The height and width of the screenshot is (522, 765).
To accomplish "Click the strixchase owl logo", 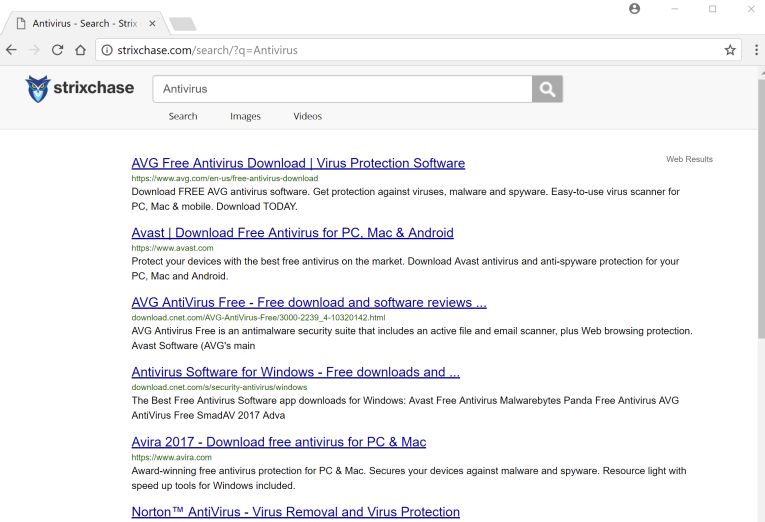I will [x=38, y=89].
